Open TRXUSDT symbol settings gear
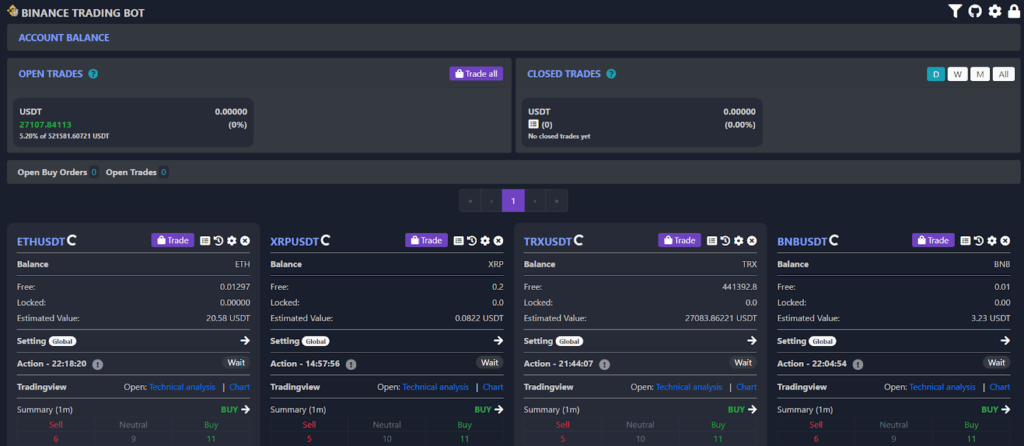This screenshot has height=446, width=1024. [x=739, y=240]
